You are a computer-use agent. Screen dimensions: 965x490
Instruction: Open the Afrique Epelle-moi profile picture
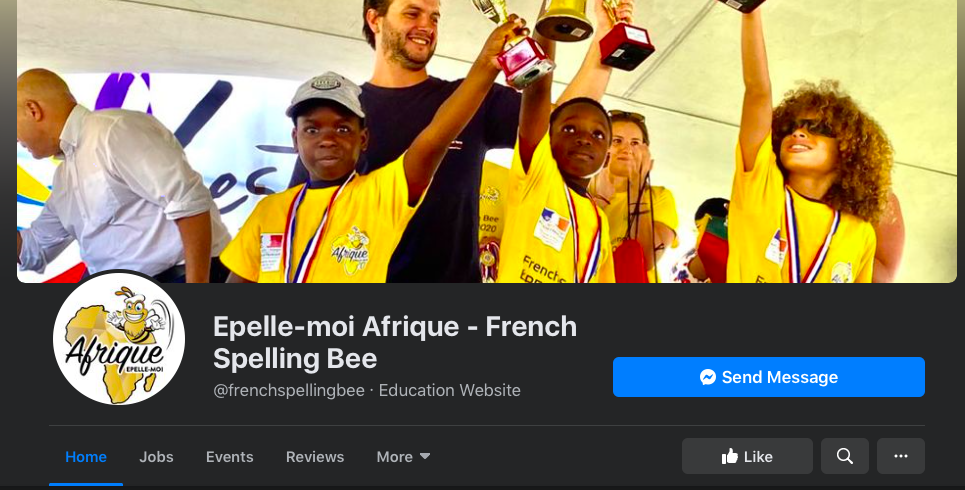[119, 339]
